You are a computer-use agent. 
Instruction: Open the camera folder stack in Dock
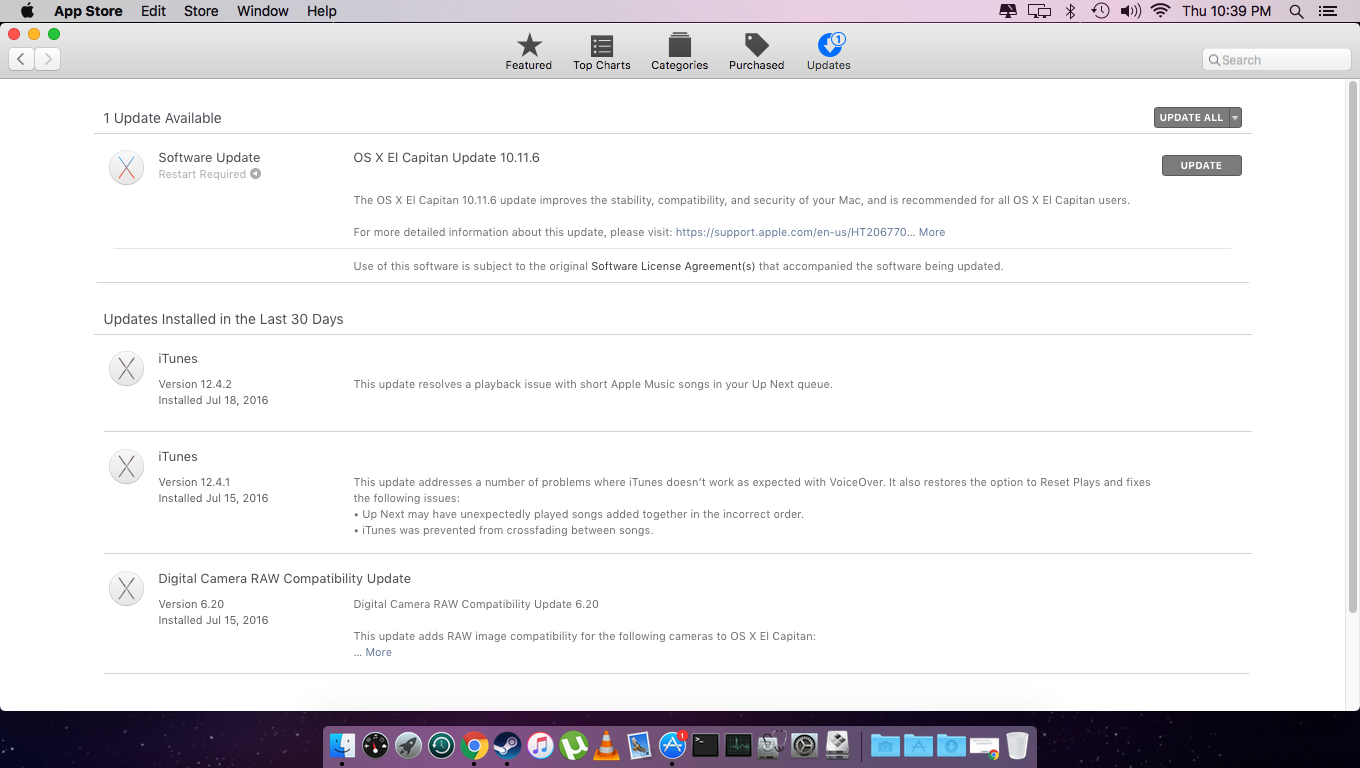click(x=885, y=745)
